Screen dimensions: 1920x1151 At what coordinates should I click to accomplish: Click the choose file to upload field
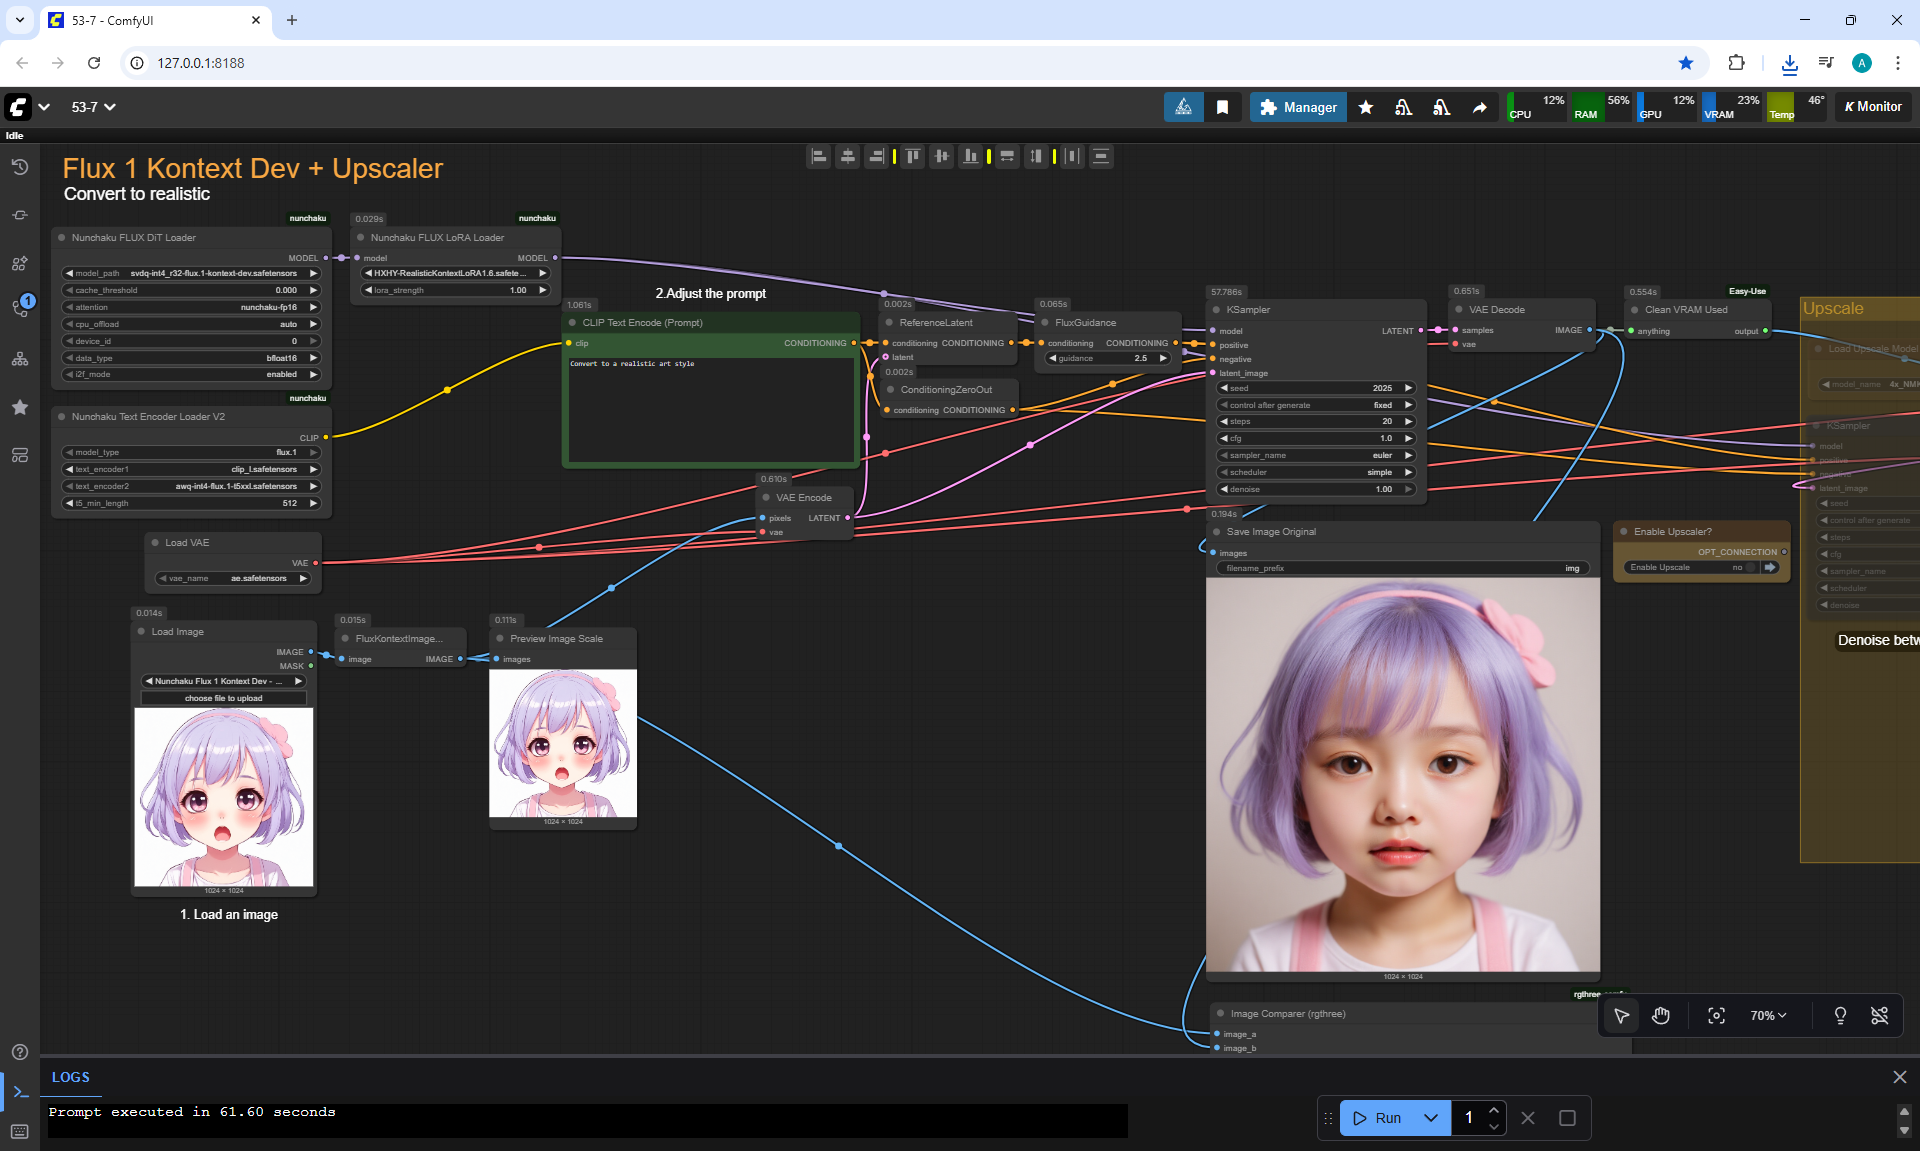(x=224, y=698)
